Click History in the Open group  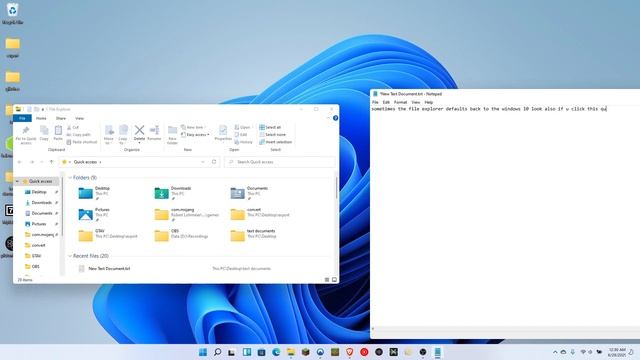(243, 142)
